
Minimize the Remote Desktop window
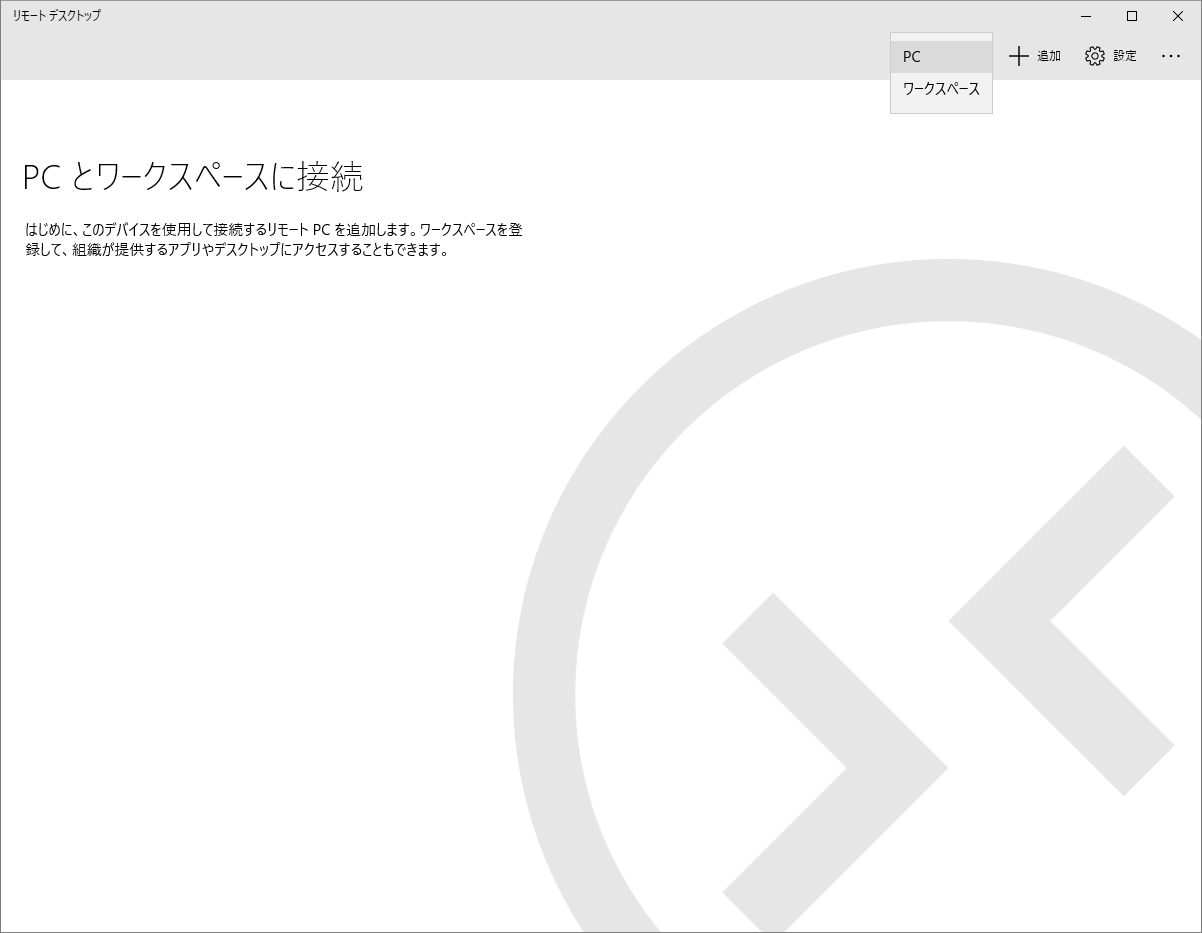click(1086, 16)
